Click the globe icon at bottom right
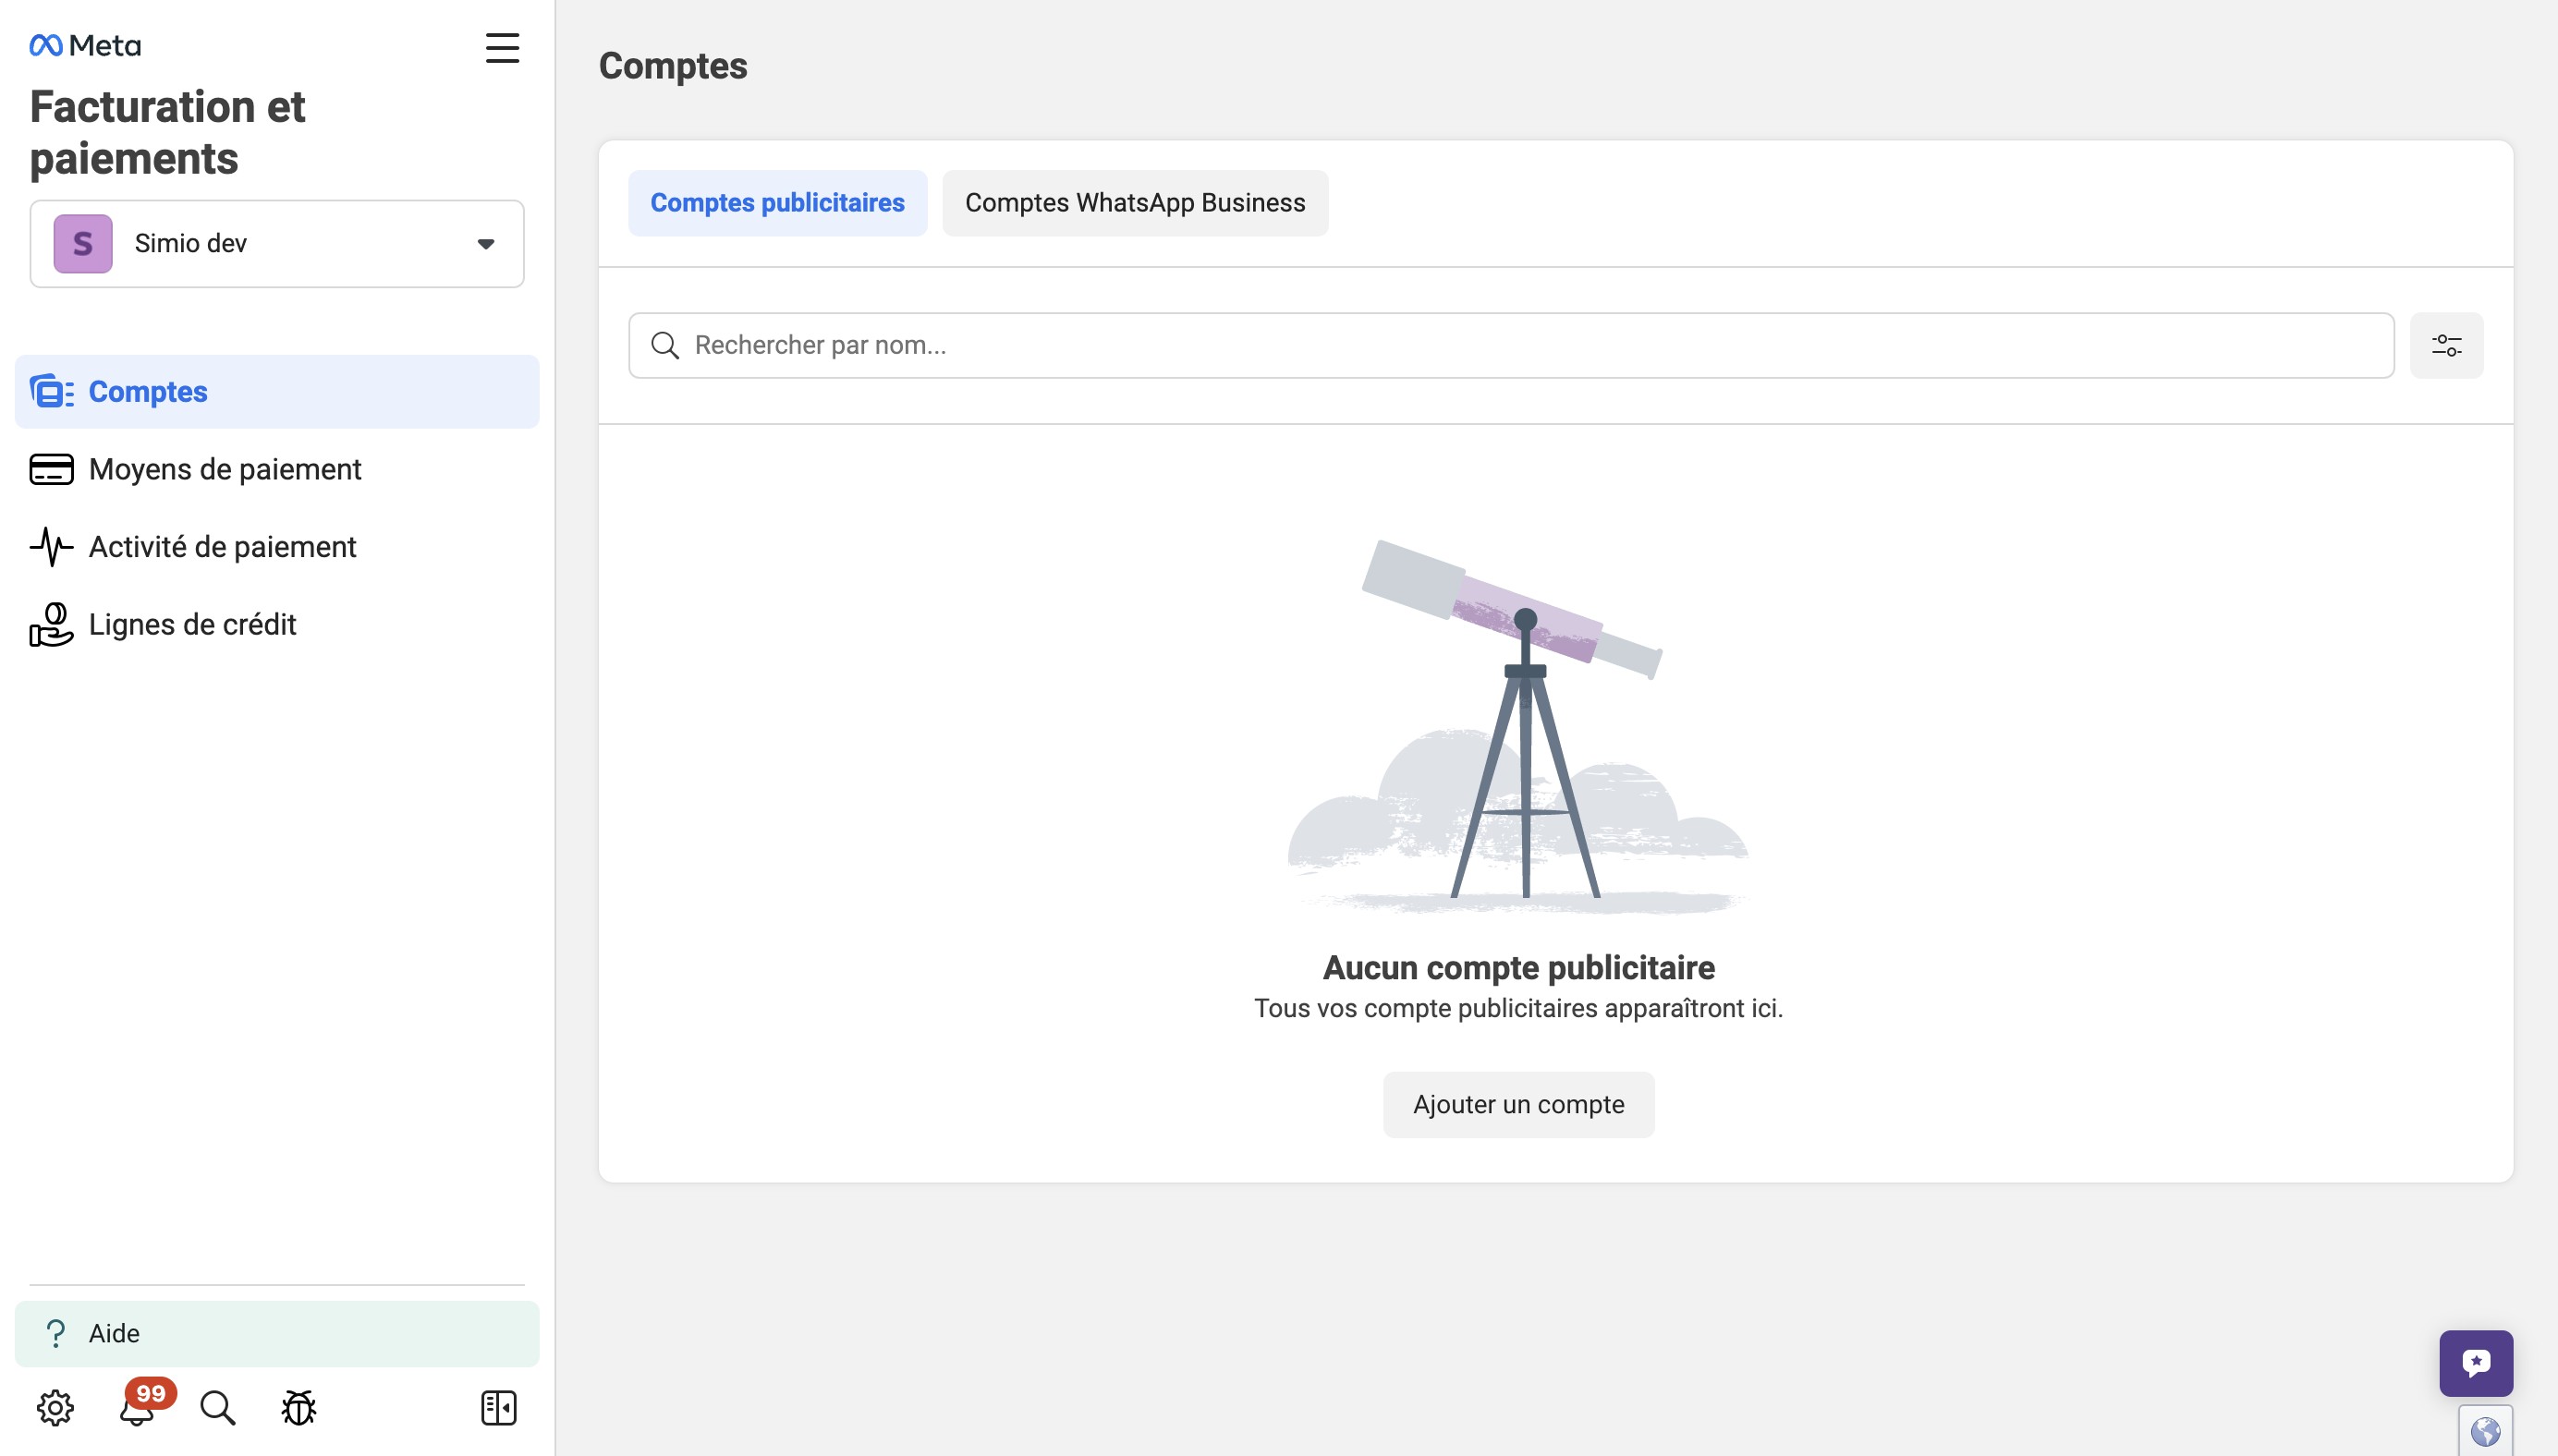This screenshot has height=1456, width=2558. pyautogui.click(x=2485, y=1431)
